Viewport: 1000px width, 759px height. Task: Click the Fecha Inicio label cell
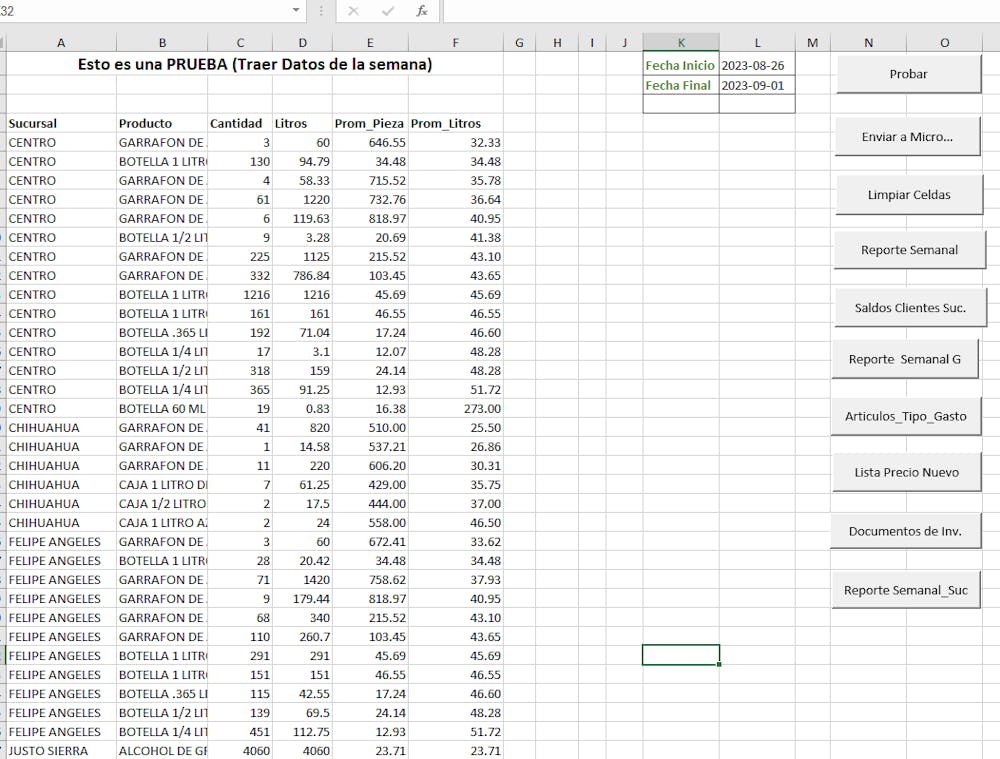pyautogui.click(x=680, y=65)
